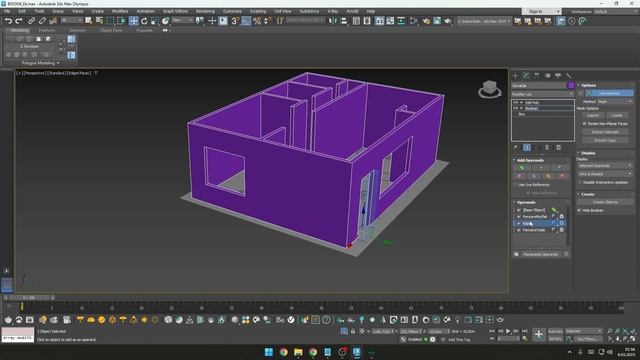
Task: Toggle Edit Poly modifier visibility eye
Action: click(x=515, y=102)
